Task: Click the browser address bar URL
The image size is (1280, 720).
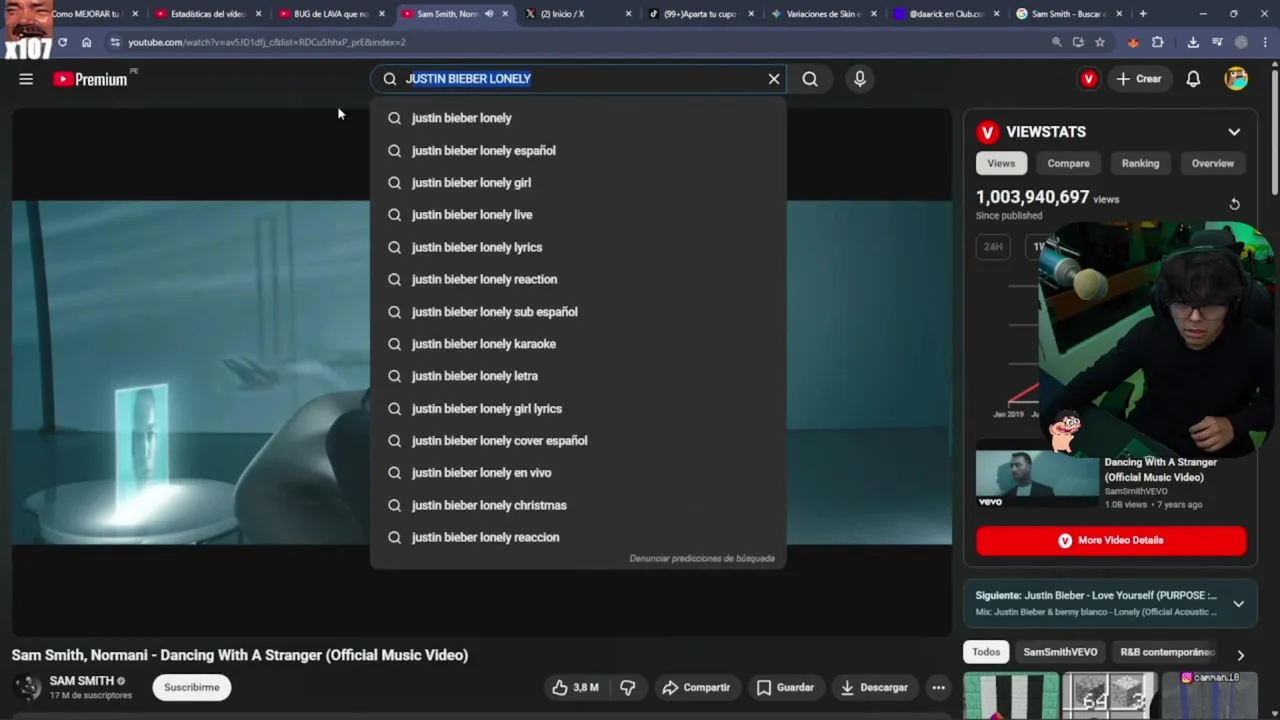Action: tap(267, 42)
